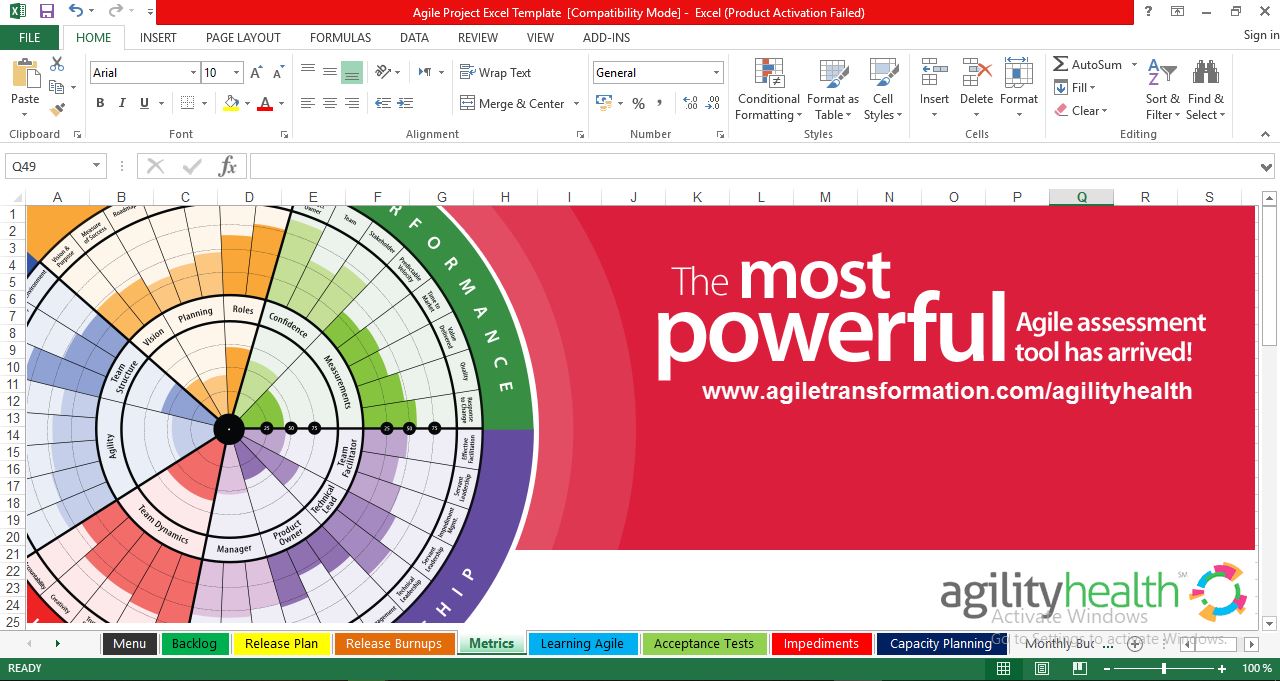1280x681 pixels.
Task: Click the formula bar input
Action: [754, 166]
